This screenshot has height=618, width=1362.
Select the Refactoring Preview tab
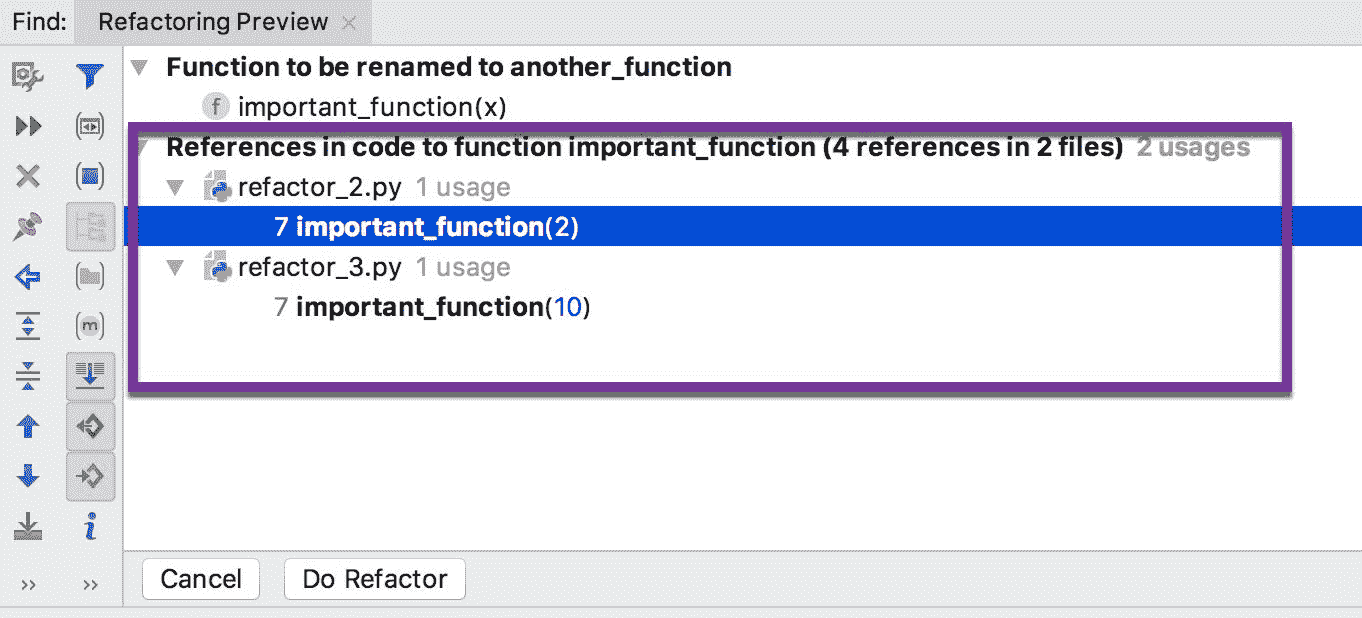(x=213, y=21)
